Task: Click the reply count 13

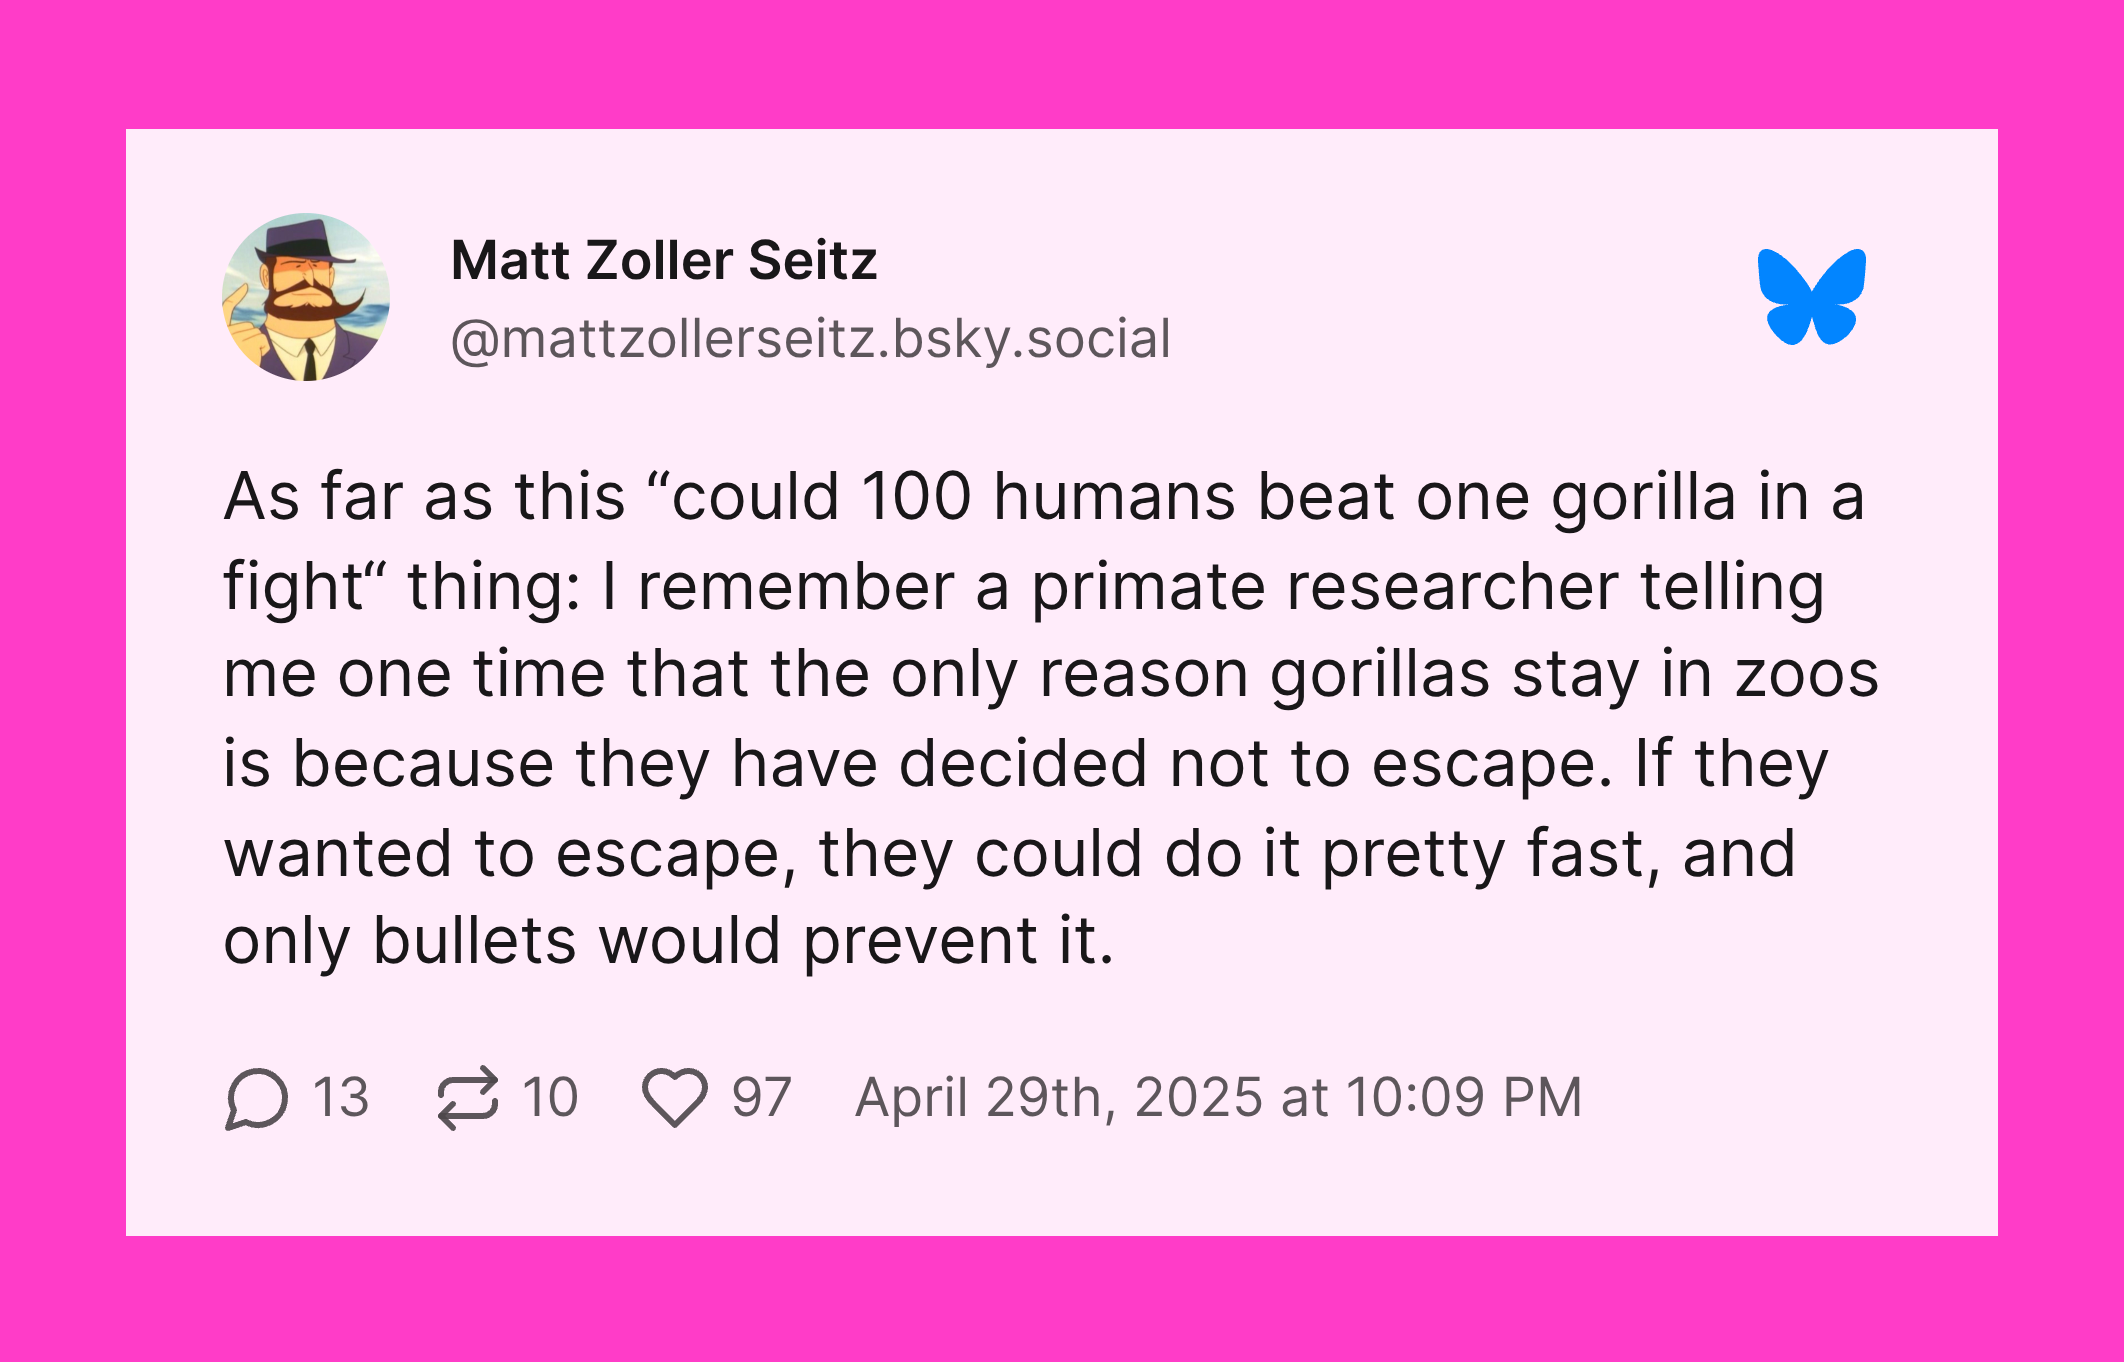Action: 341,1097
